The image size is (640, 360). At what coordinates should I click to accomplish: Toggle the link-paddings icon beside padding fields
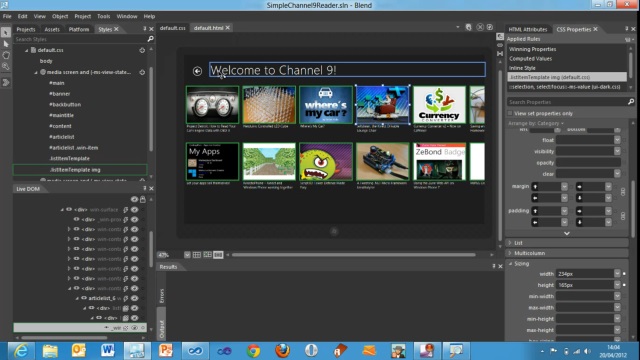pos(623,216)
